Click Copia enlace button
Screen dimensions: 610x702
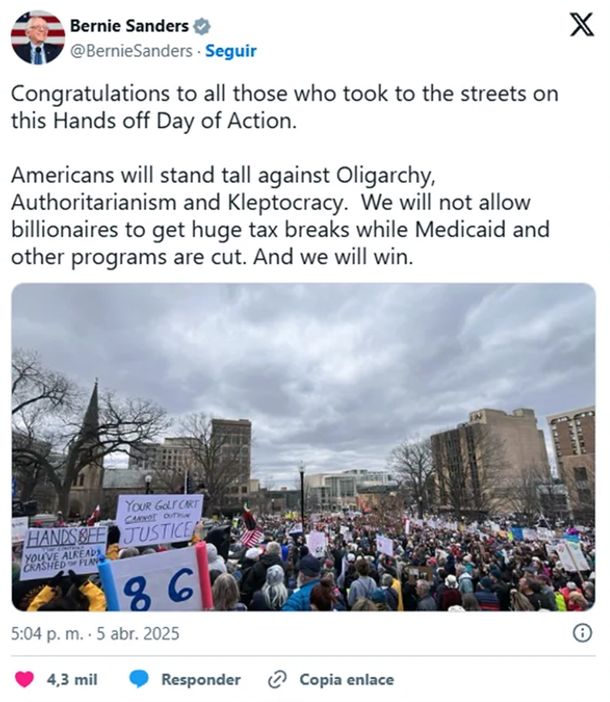[x=347, y=680]
